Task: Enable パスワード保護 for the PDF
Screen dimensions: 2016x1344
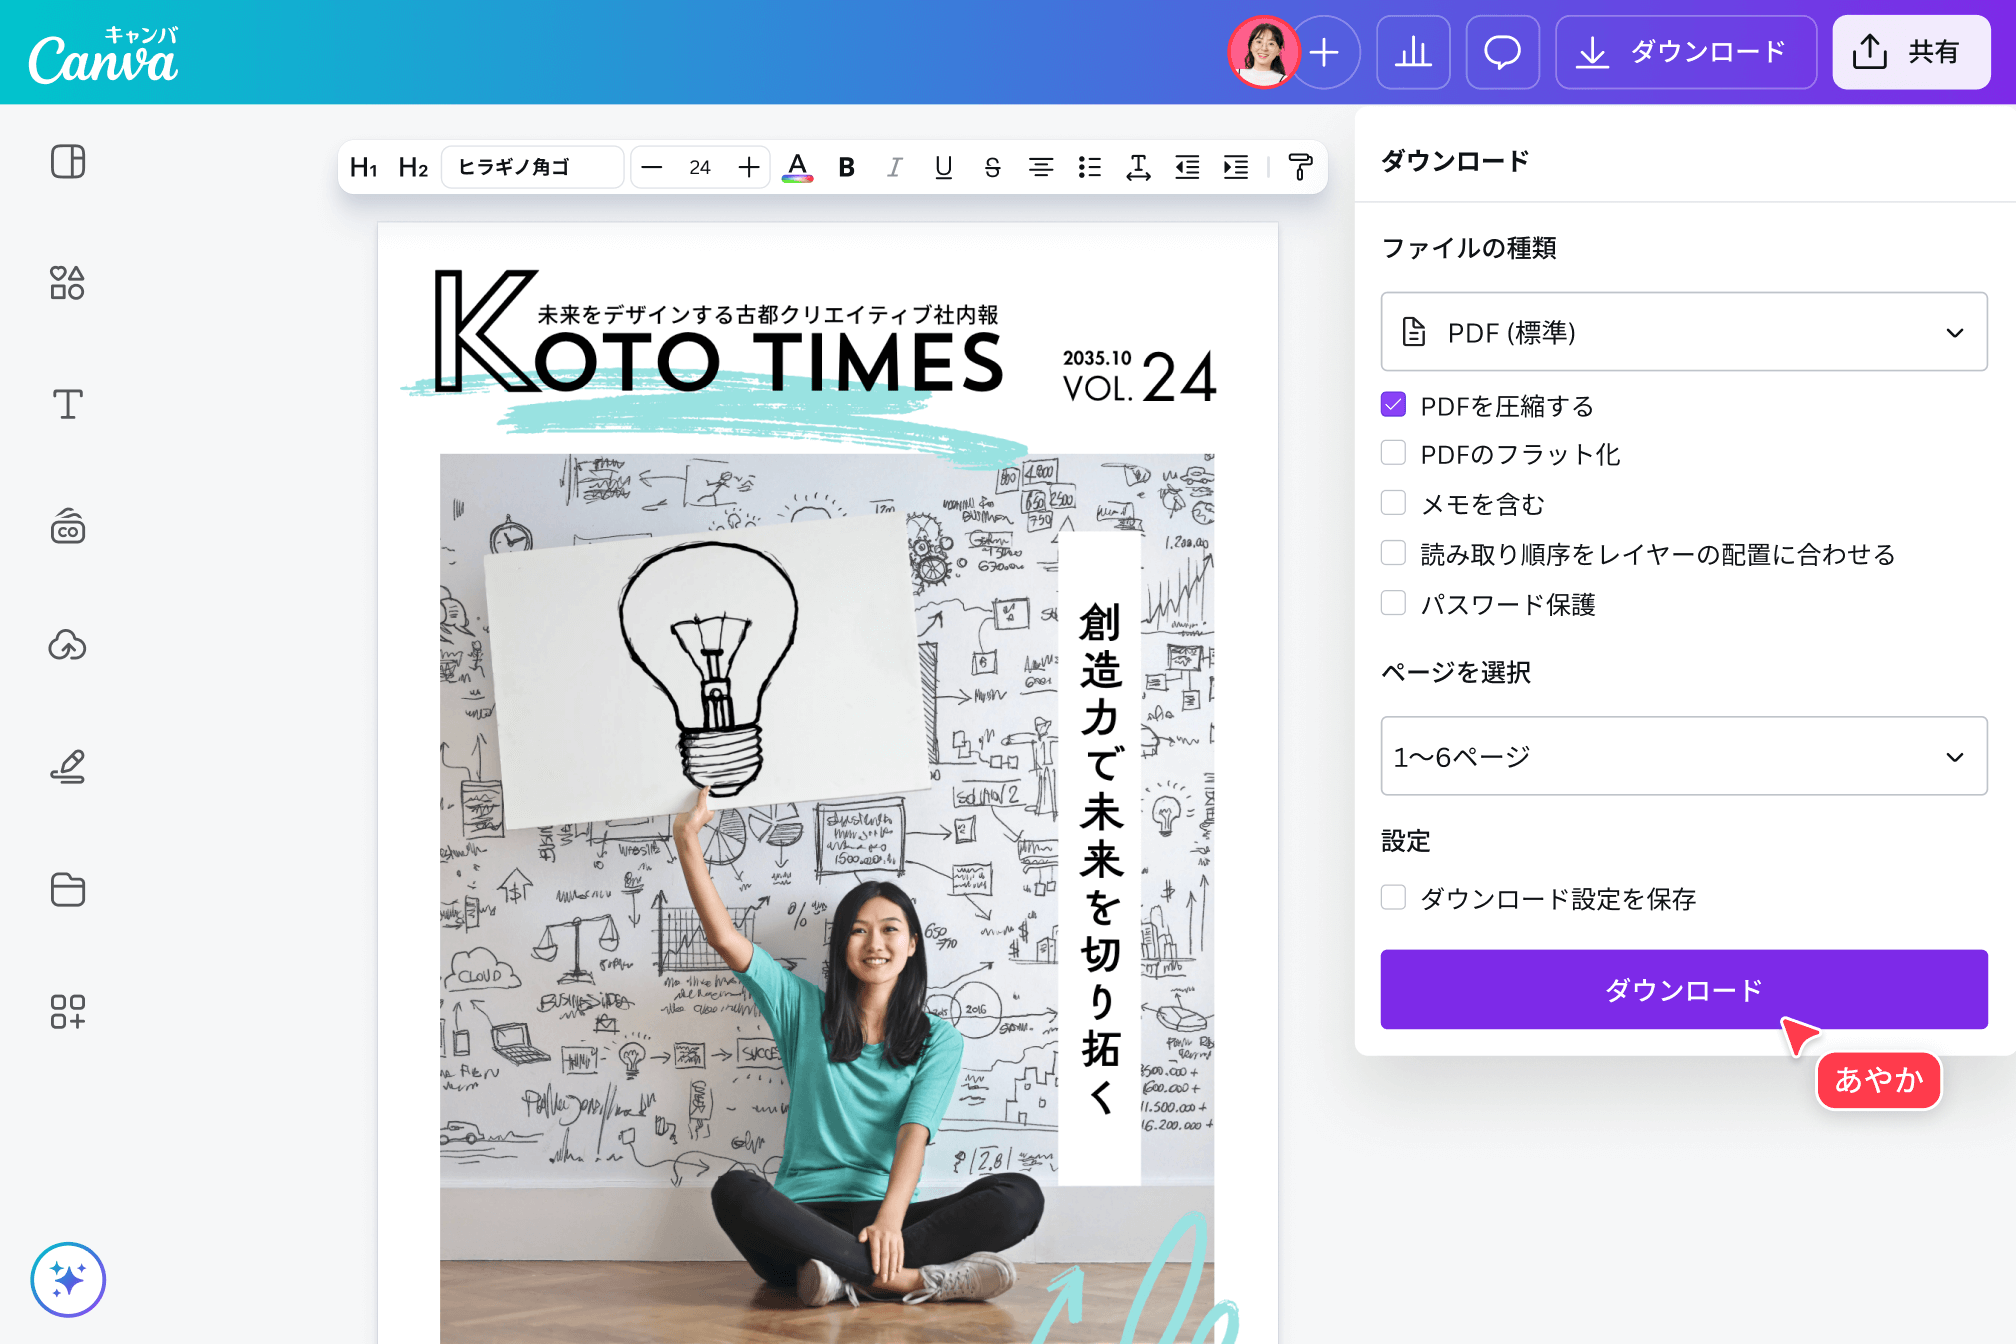Action: [x=1393, y=602]
